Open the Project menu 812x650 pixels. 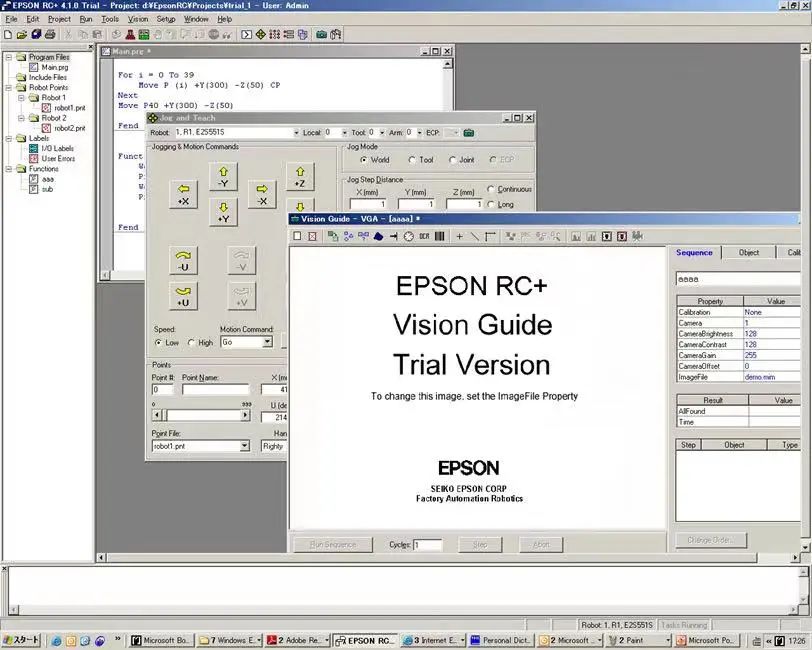pyautogui.click(x=59, y=19)
